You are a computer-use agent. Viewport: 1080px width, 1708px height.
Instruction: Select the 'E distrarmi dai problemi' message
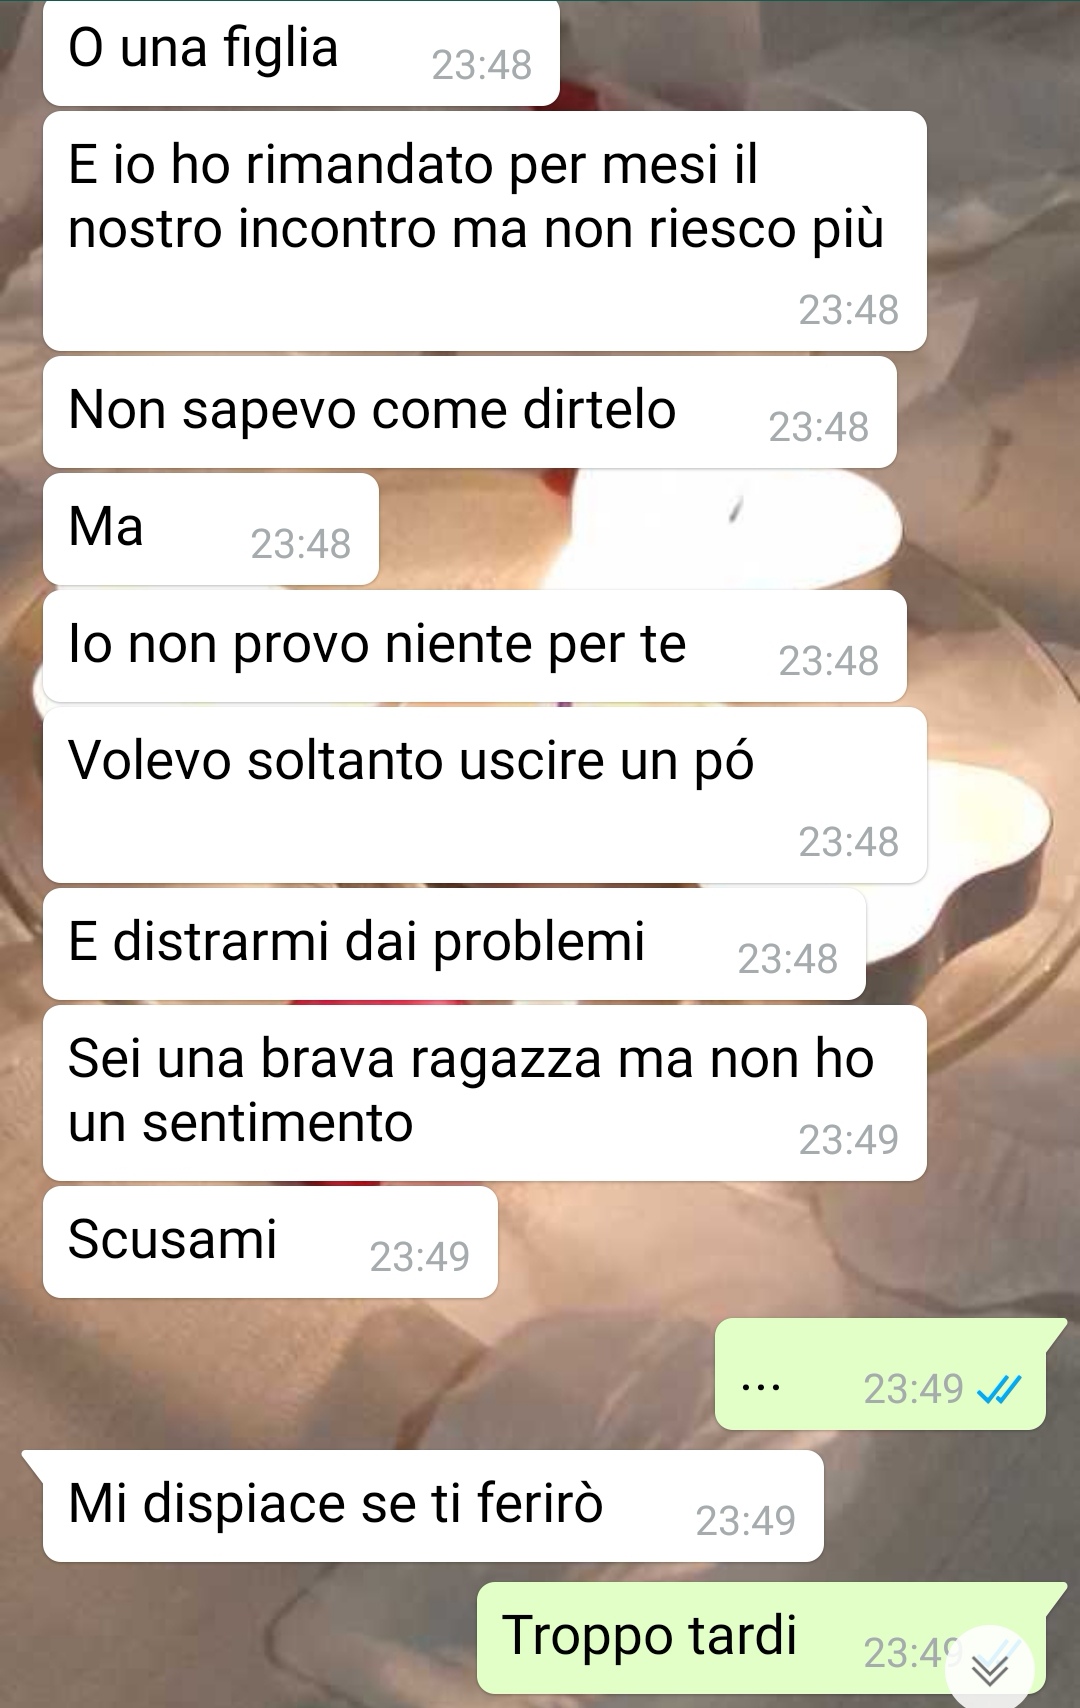pos(454,944)
